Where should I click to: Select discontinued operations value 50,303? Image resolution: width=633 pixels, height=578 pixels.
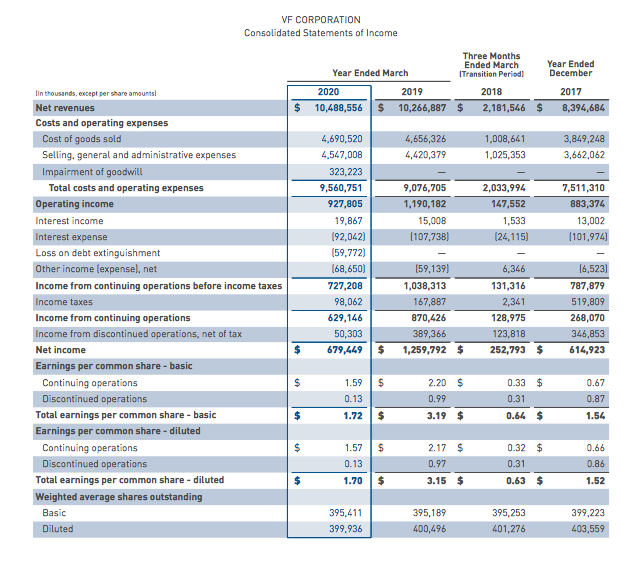point(348,334)
